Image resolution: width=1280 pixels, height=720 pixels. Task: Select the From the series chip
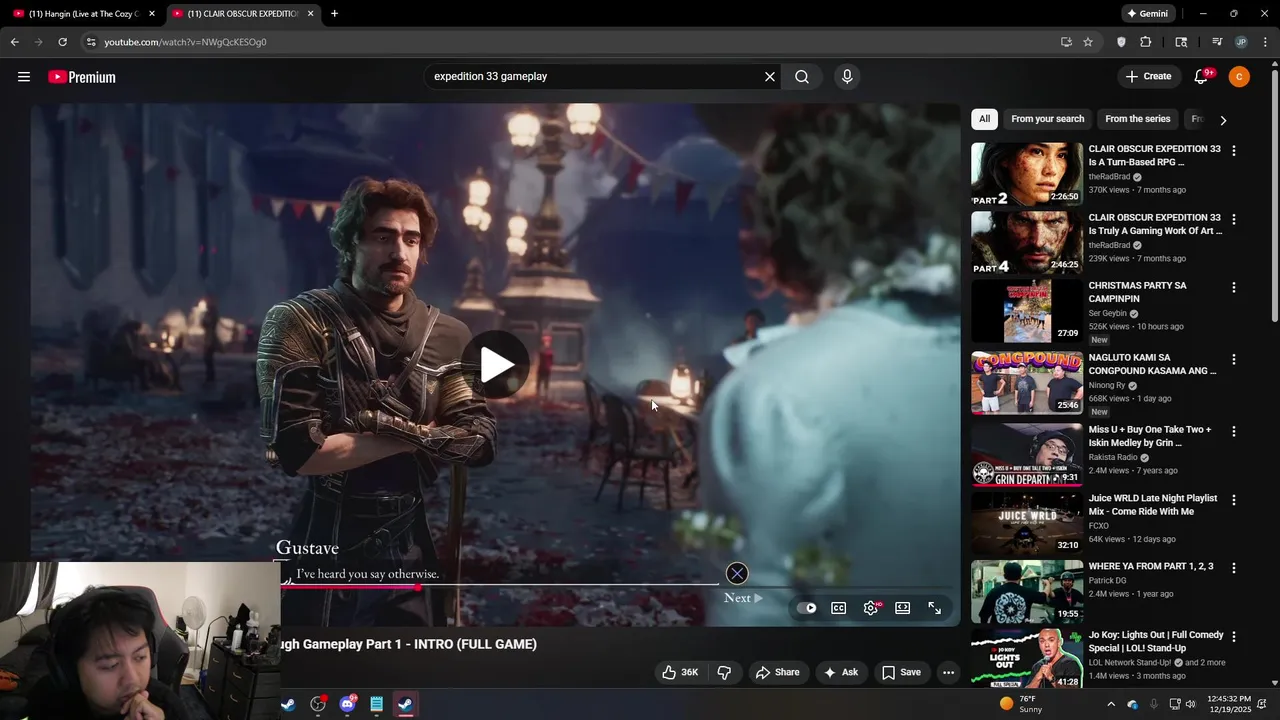point(1137,119)
